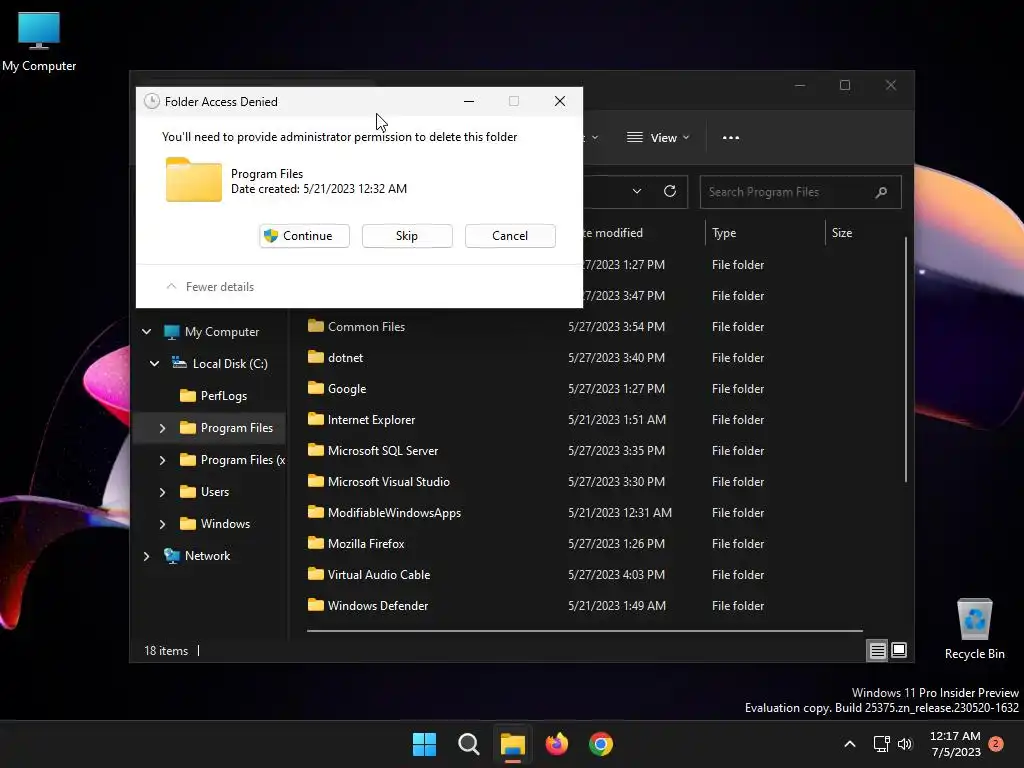Collapse the Local Disk (C:) node
Image resolution: width=1024 pixels, height=768 pixels.
click(155, 364)
